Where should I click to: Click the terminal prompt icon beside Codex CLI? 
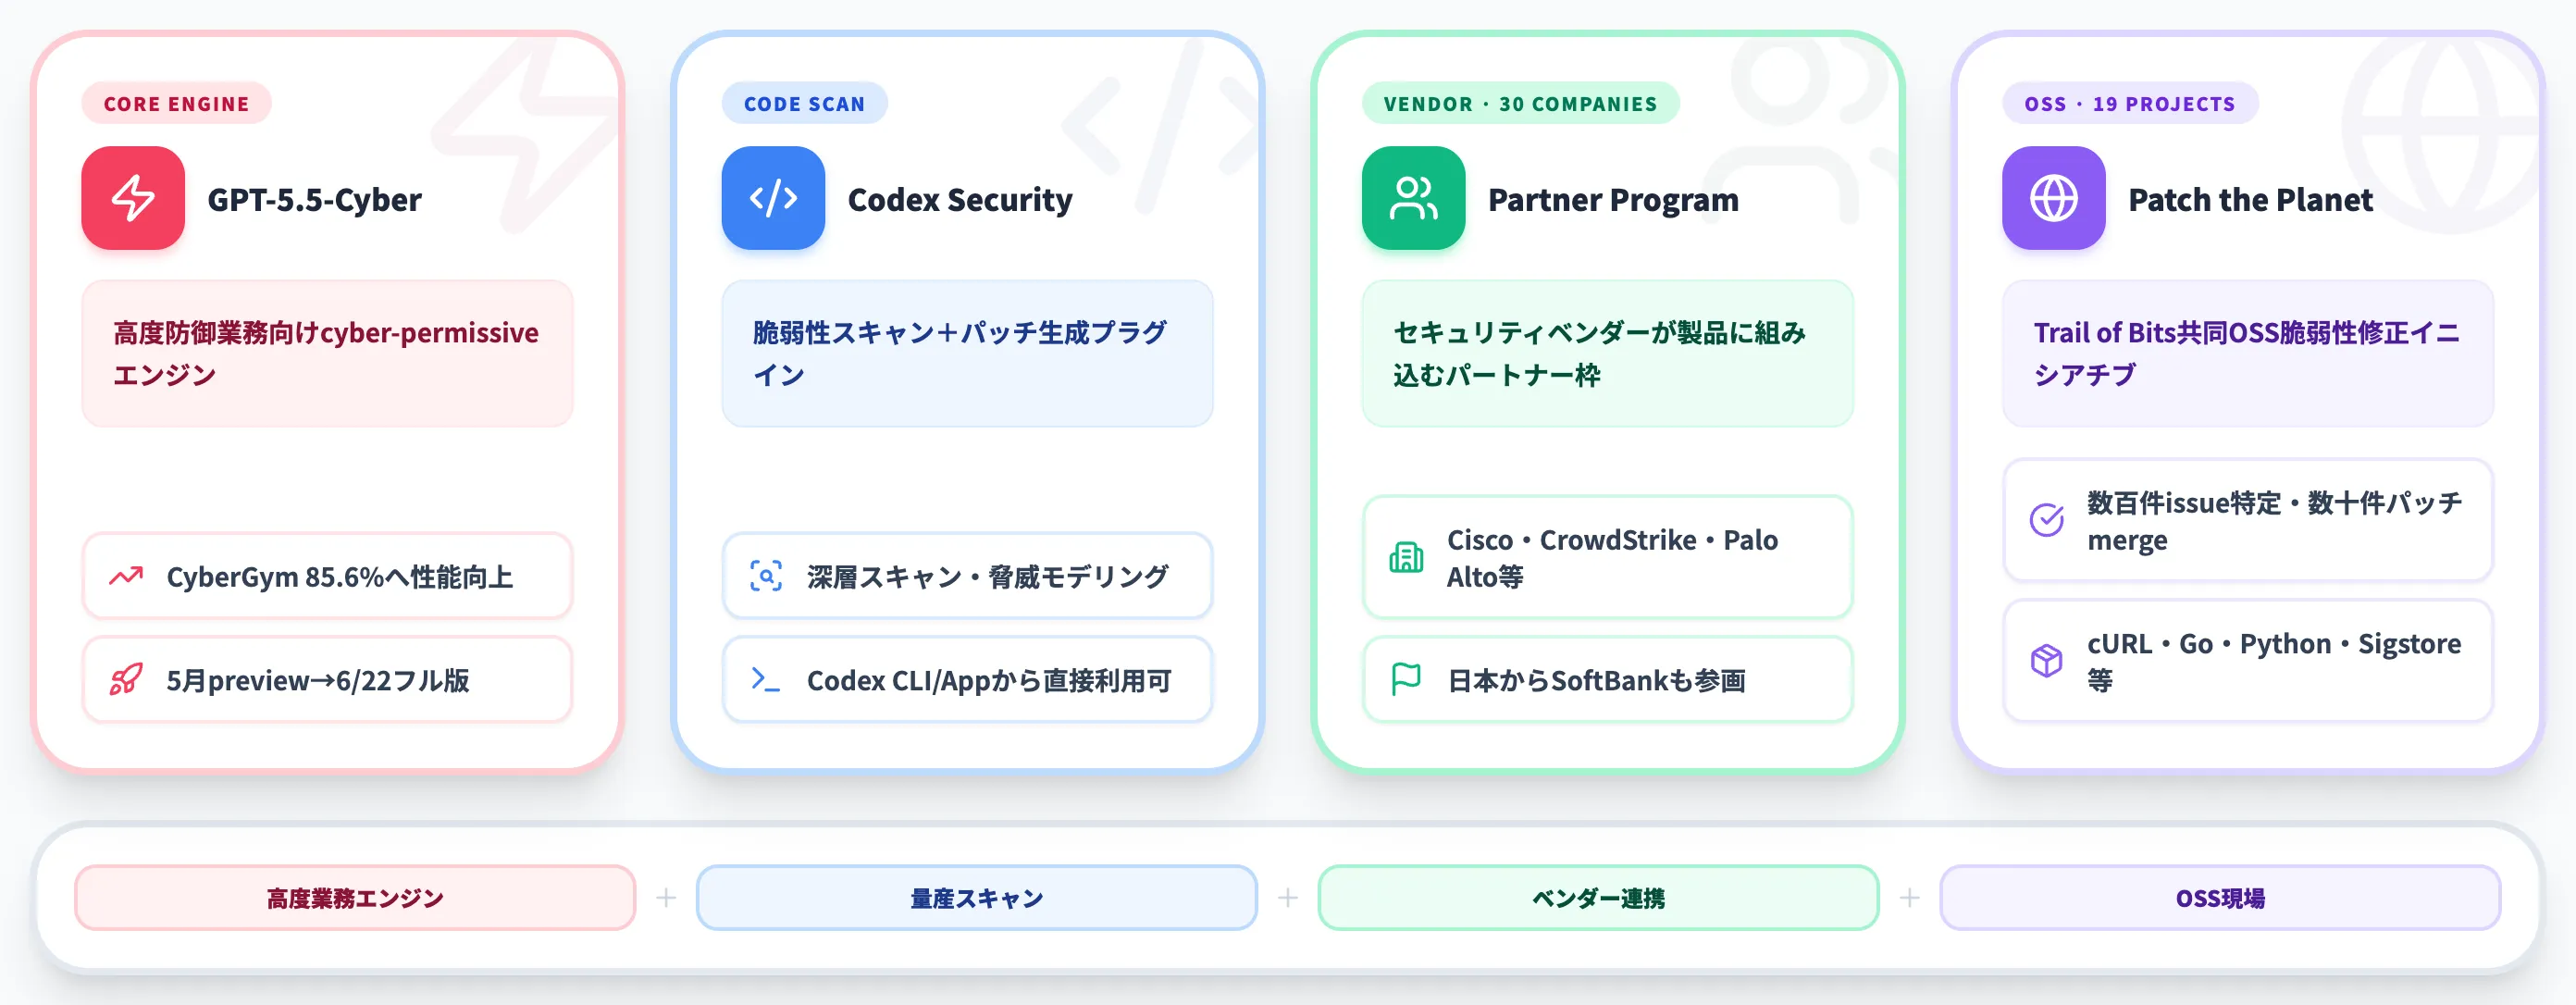click(x=766, y=680)
